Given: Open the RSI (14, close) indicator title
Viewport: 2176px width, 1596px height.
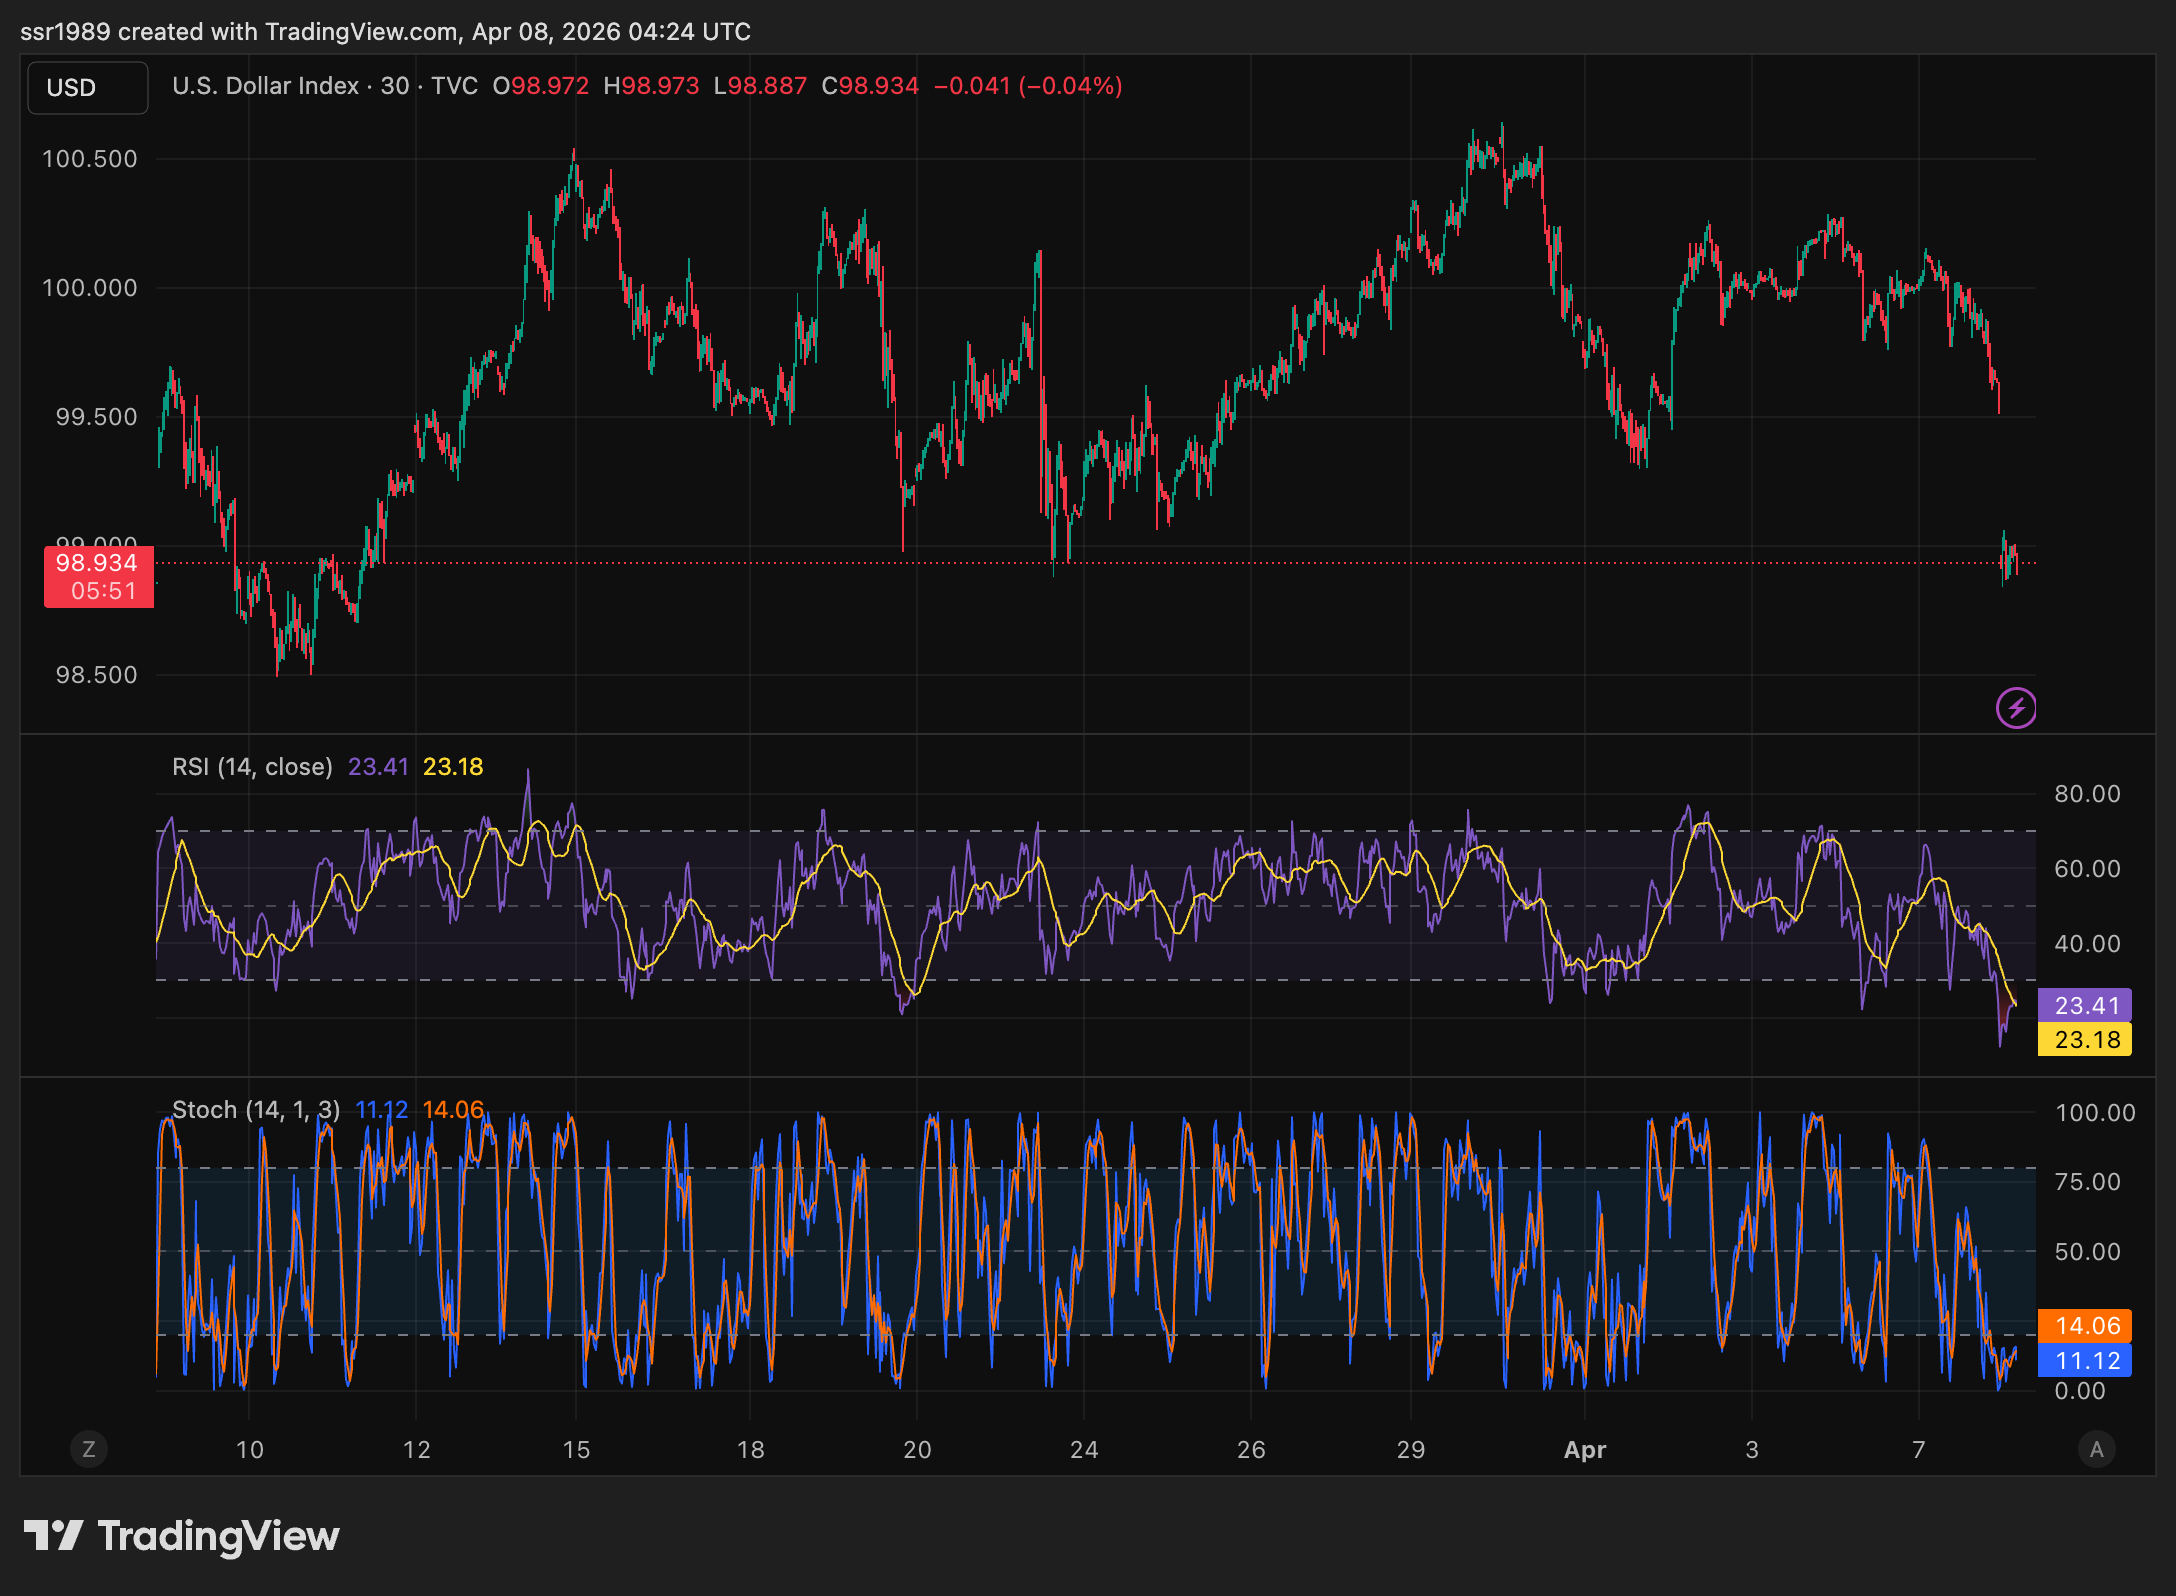Looking at the screenshot, I should point(252,767).
